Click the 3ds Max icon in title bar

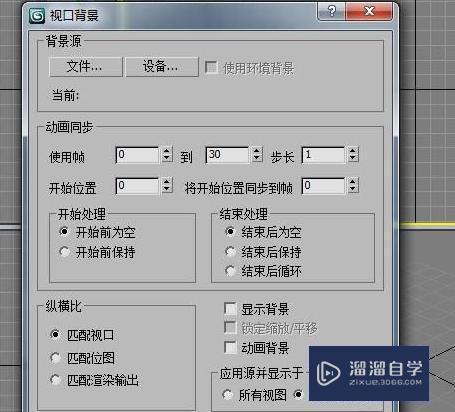pos(37,15)
